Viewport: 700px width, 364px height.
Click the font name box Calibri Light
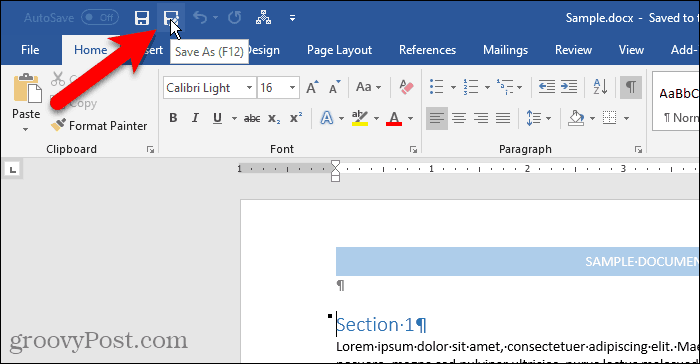point(204,88)
